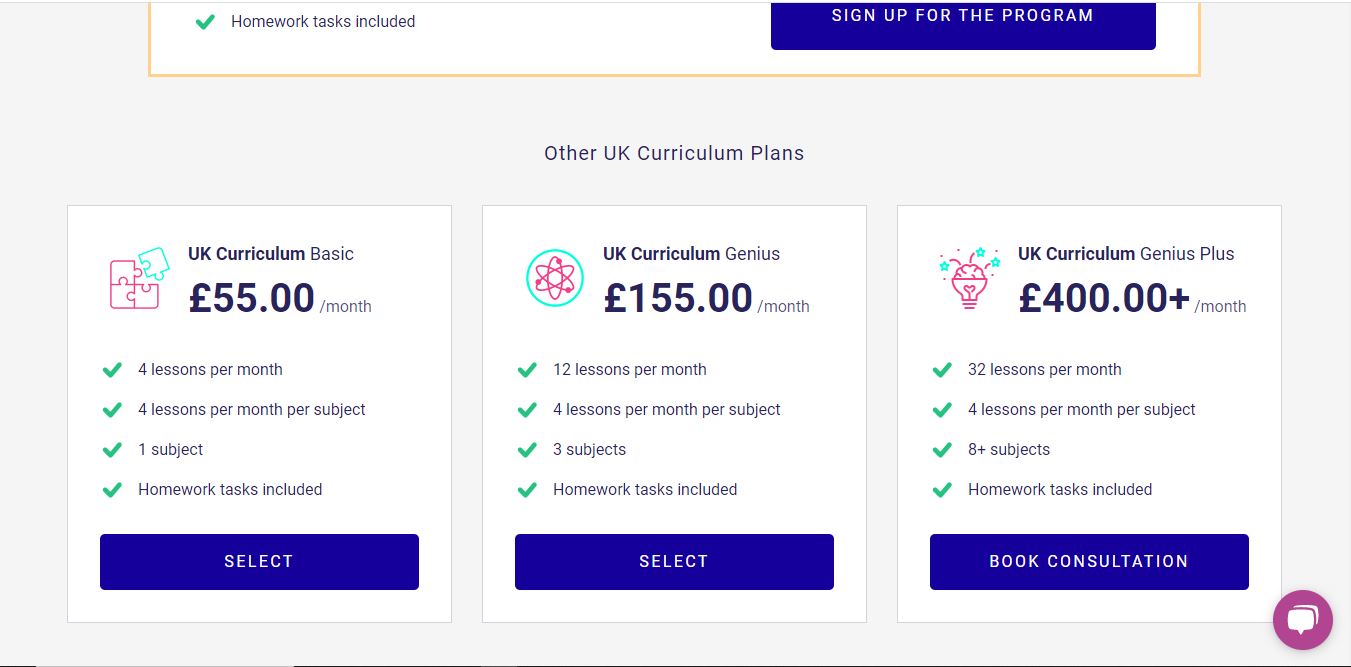Select the UK Curriculum Genius plan
The height and width of the screenshot is (667, 1351).
pyautogui.click(x=674, y=562)
